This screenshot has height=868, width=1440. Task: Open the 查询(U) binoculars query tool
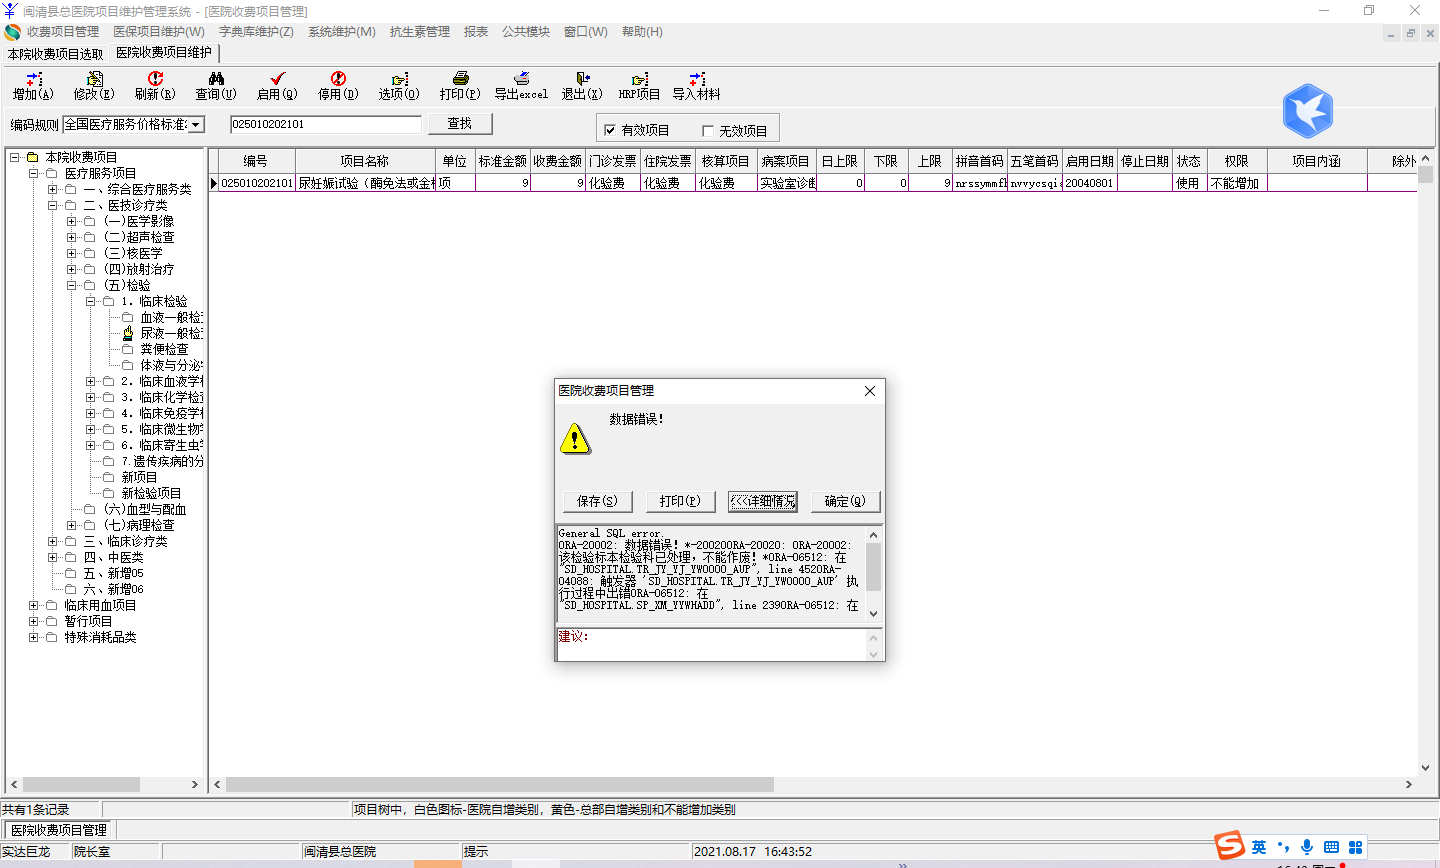pyautogui.click(x=216, y=79)
